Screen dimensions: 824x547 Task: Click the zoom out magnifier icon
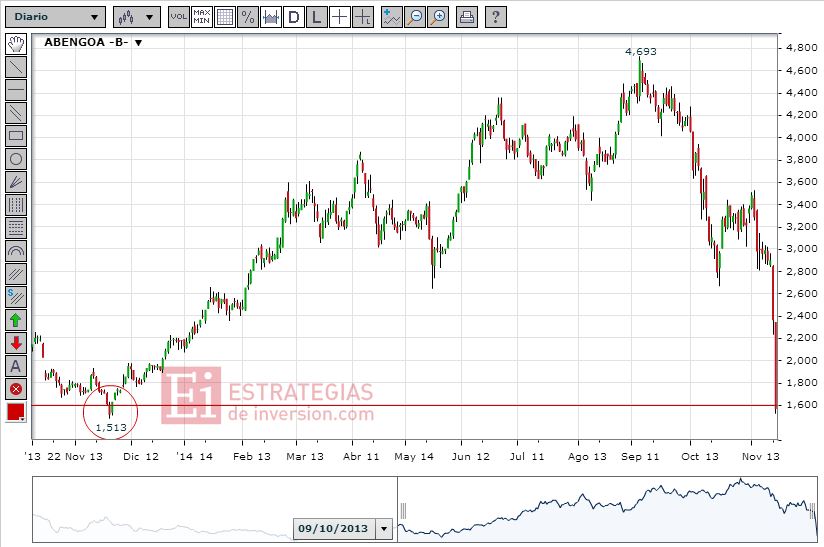[x=415, y=17]
